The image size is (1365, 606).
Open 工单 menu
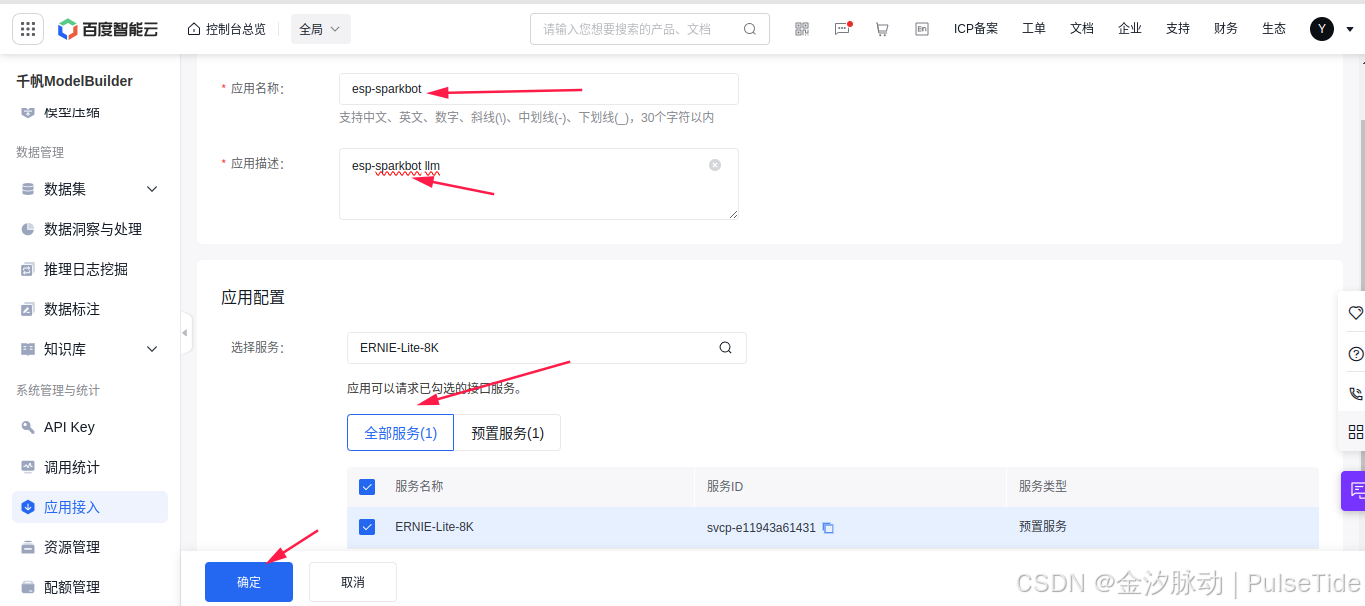point(1034,29)
